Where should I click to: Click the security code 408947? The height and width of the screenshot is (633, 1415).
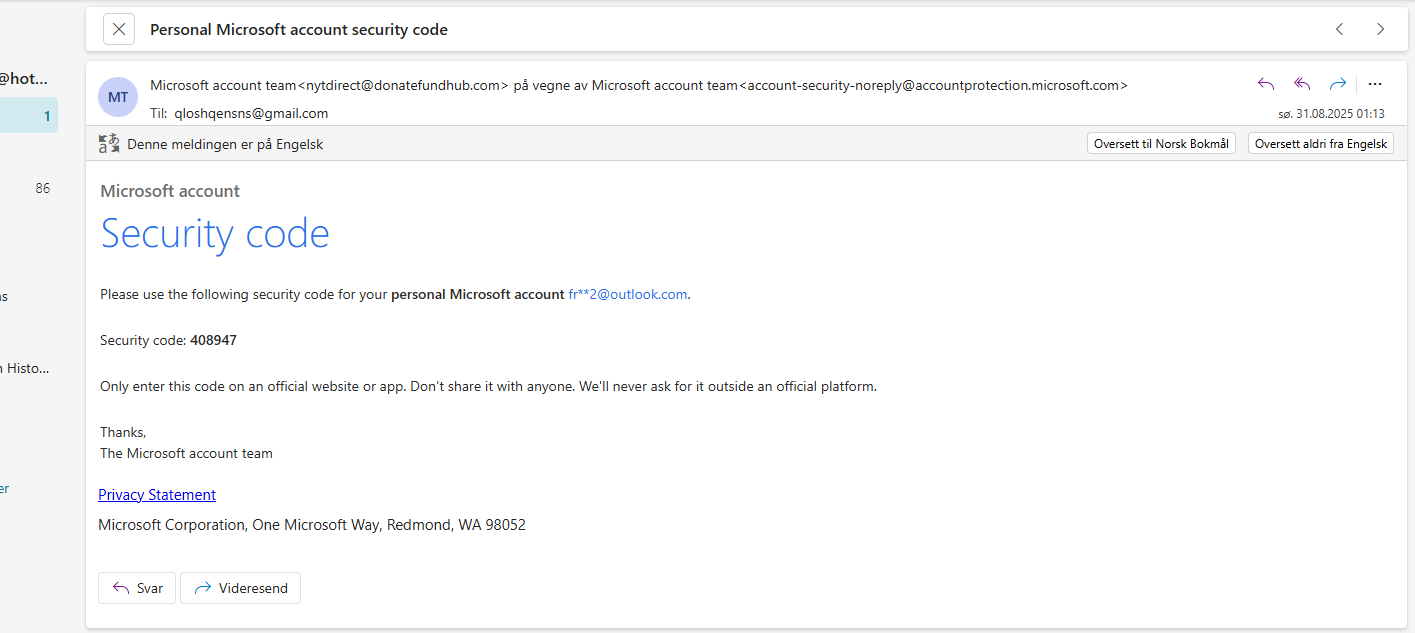[213, 340]
